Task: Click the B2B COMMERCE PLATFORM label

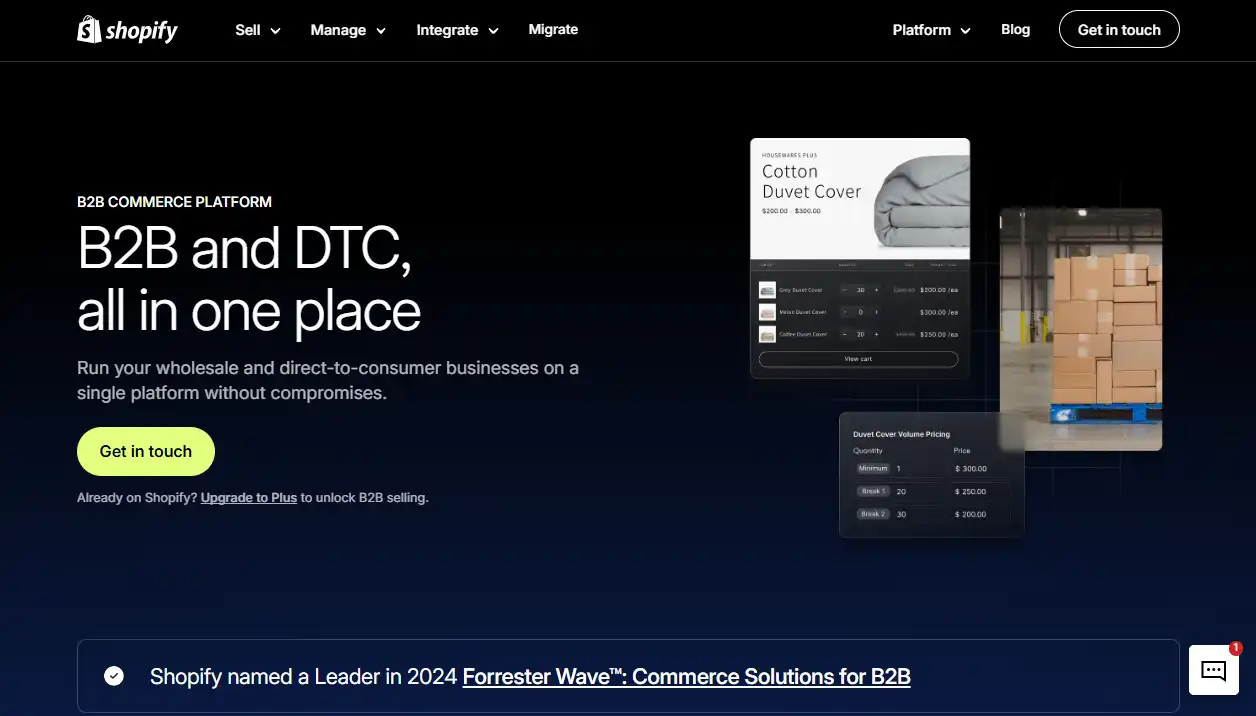Action: coord(174,201)
